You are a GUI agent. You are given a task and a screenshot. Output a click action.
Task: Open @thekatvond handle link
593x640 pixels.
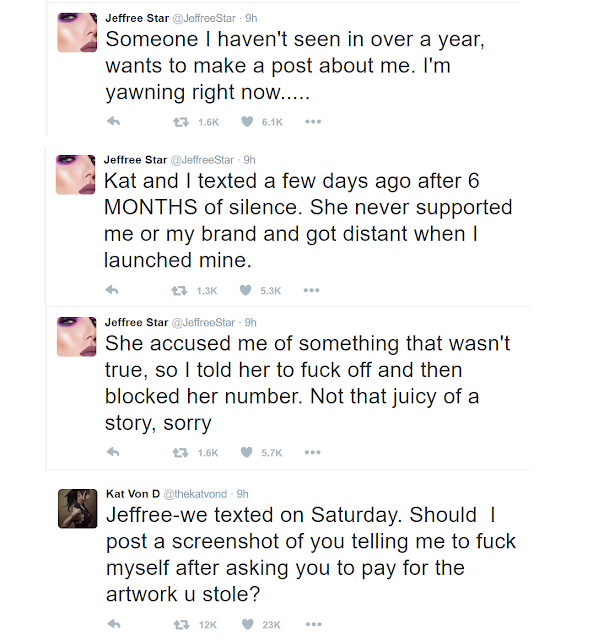[195, 494]
